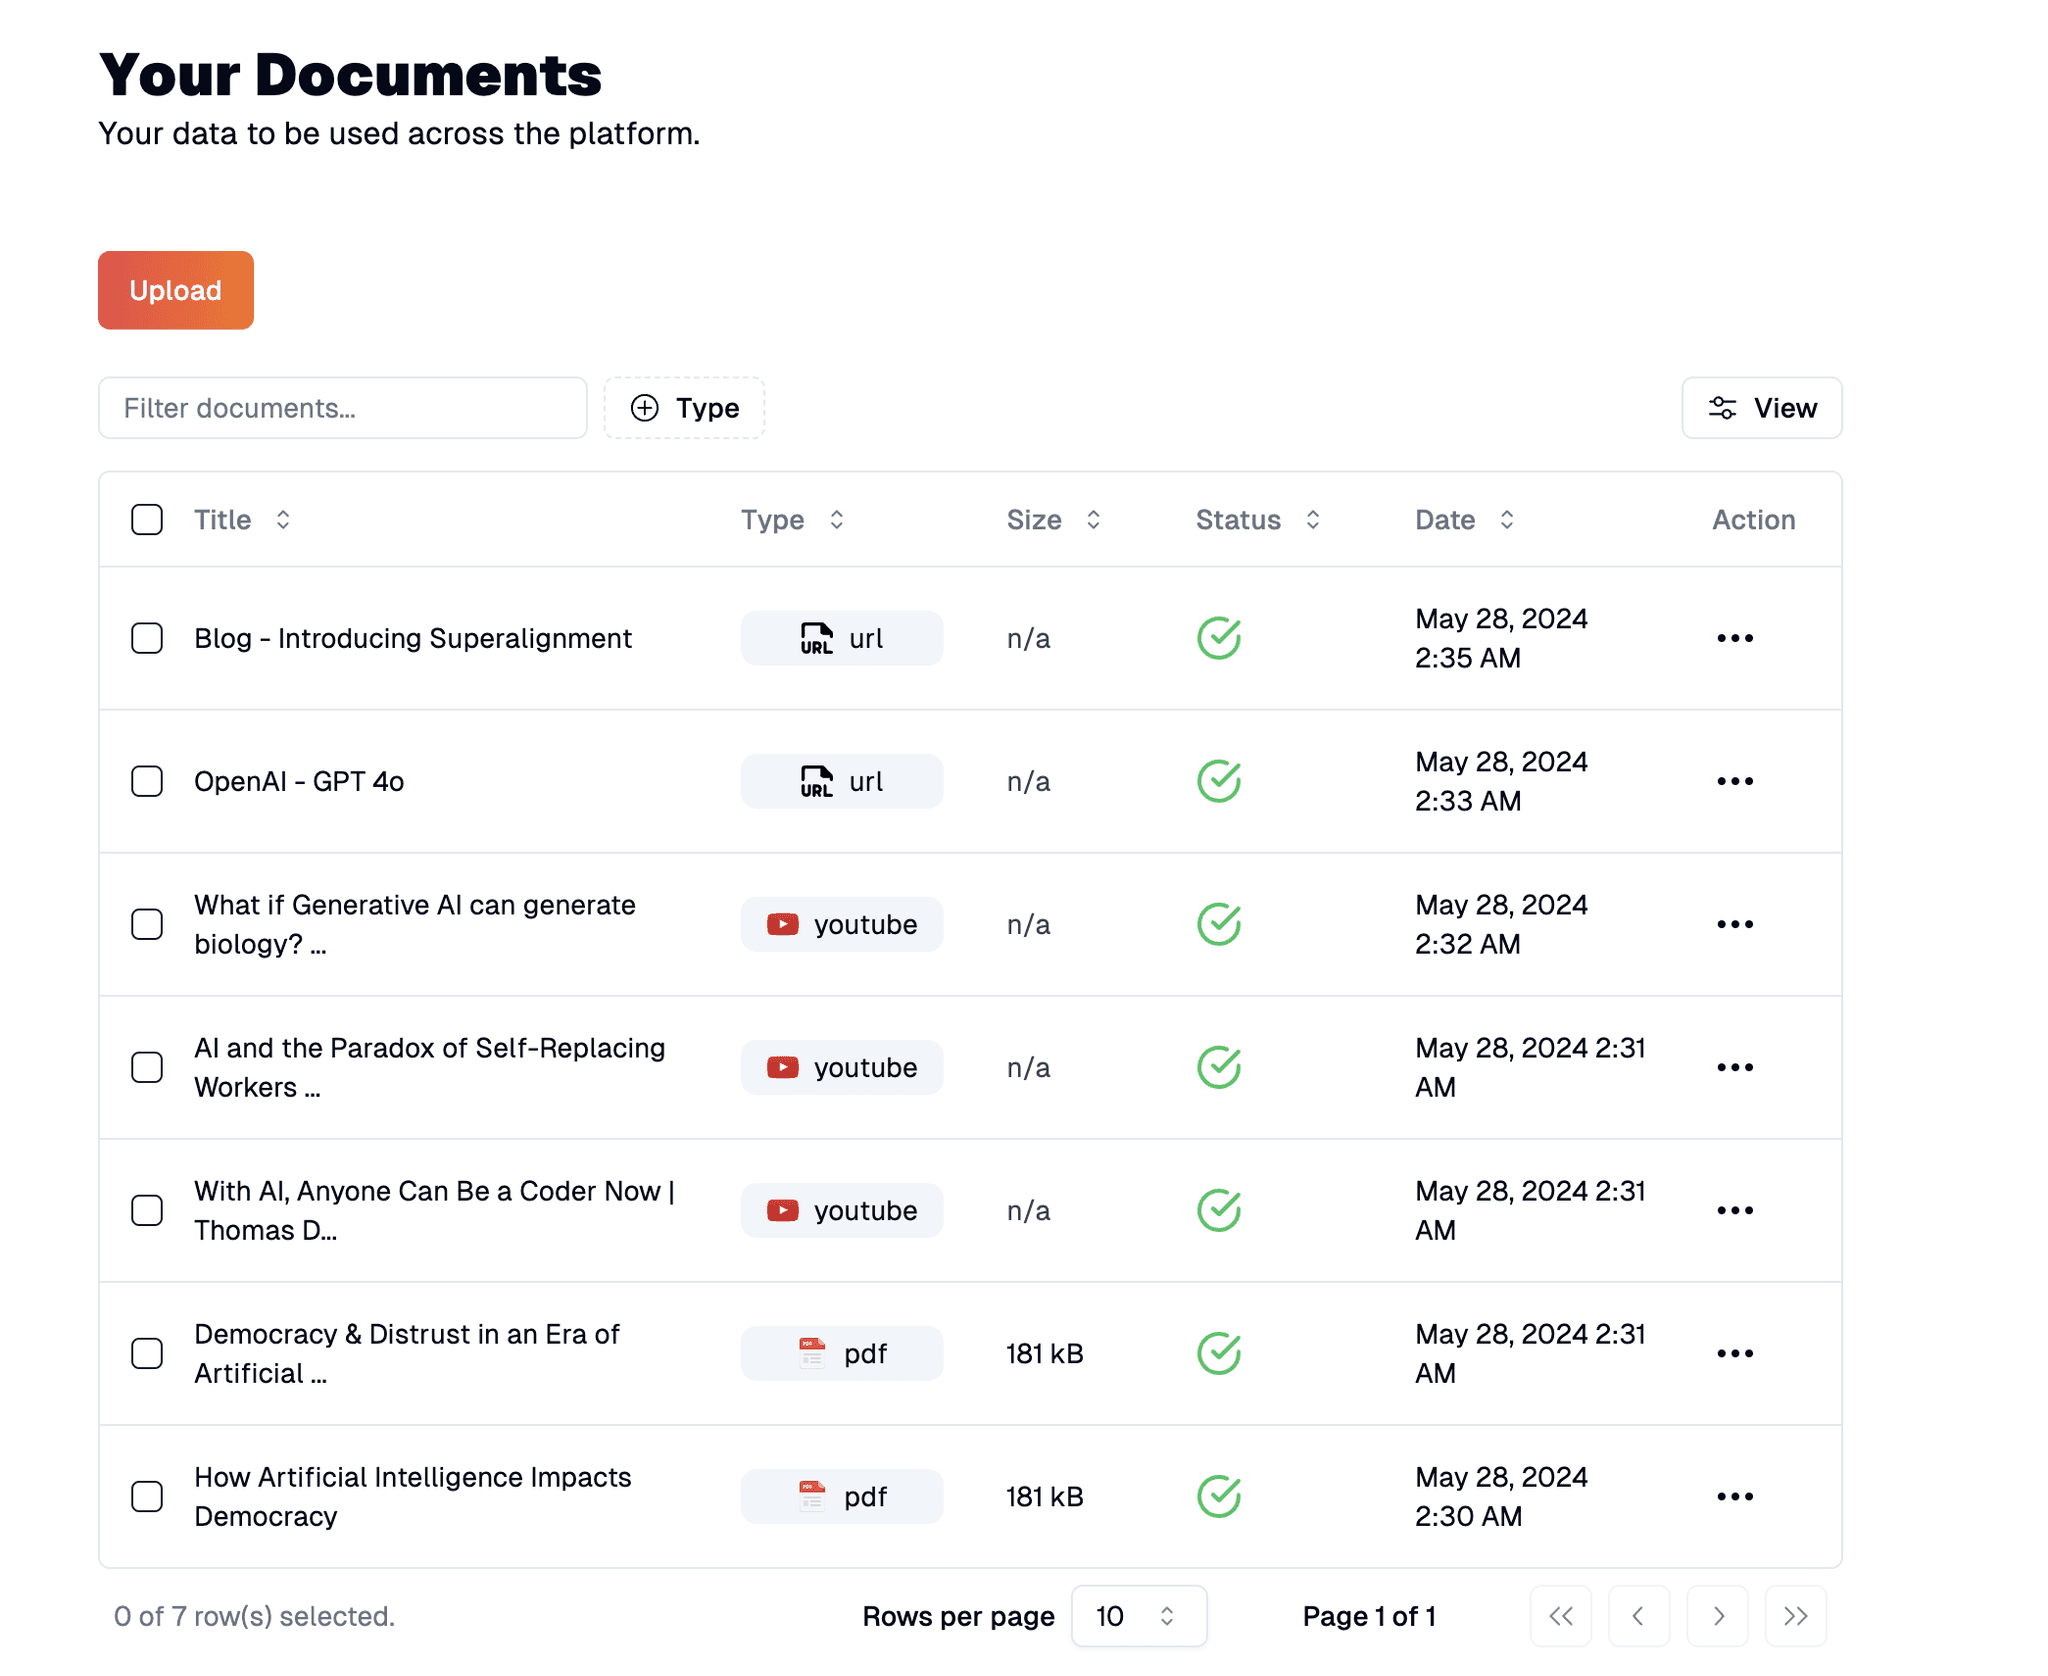This screenshot has width=2048, height=1676.
Task: Click the next page arrow icon
Action: pos(1717,1616)
